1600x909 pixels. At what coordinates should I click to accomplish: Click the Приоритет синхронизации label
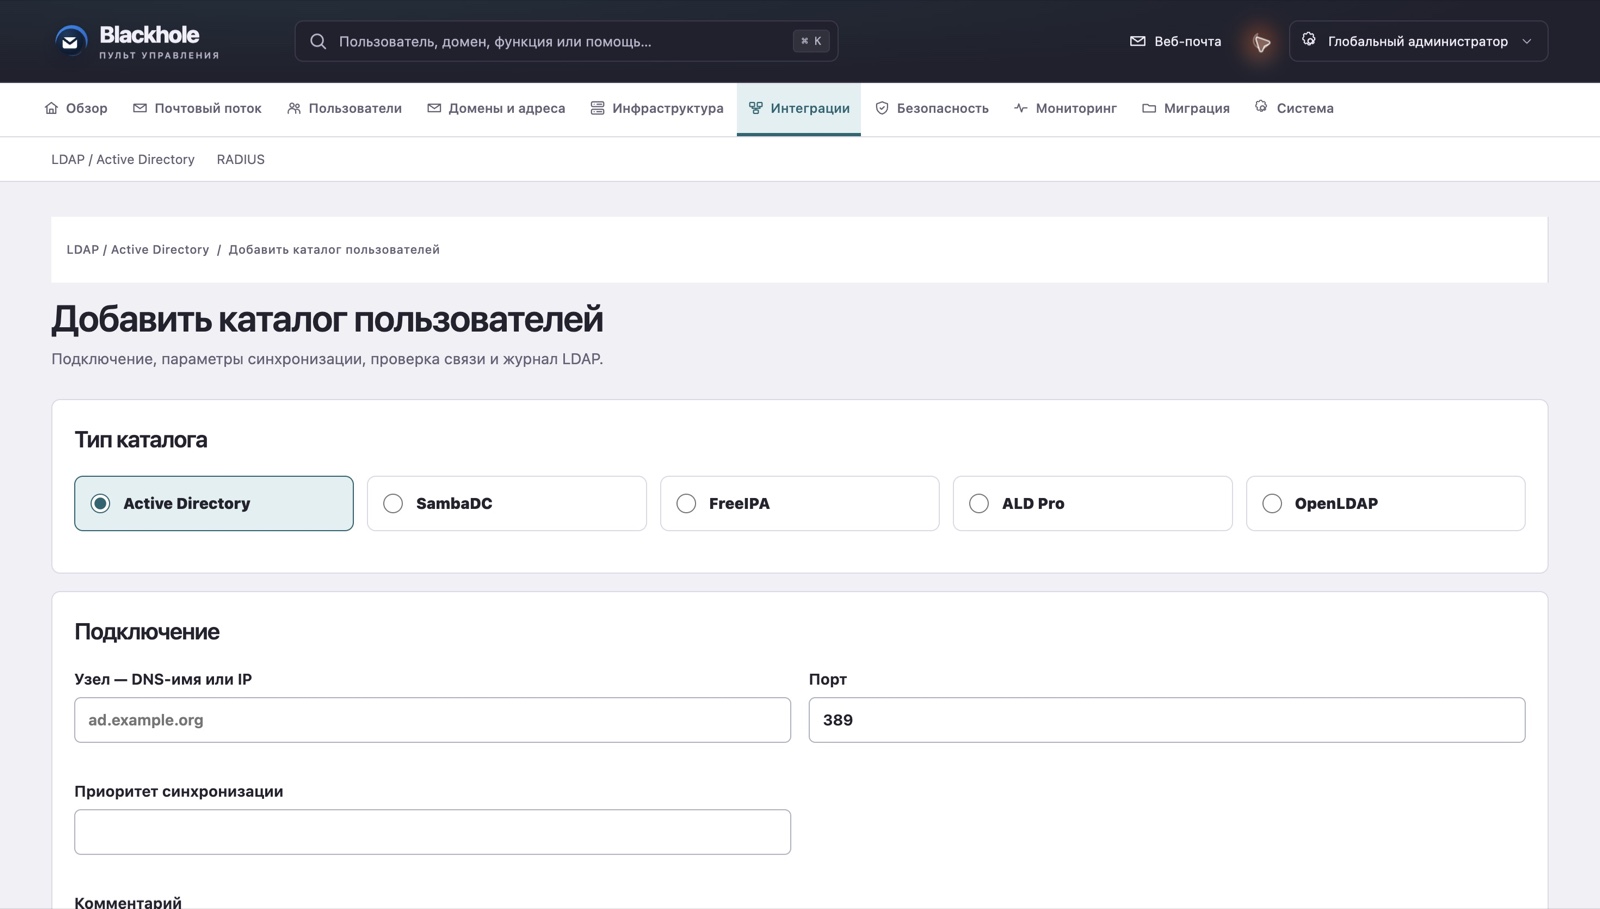(x=179, y=791)
